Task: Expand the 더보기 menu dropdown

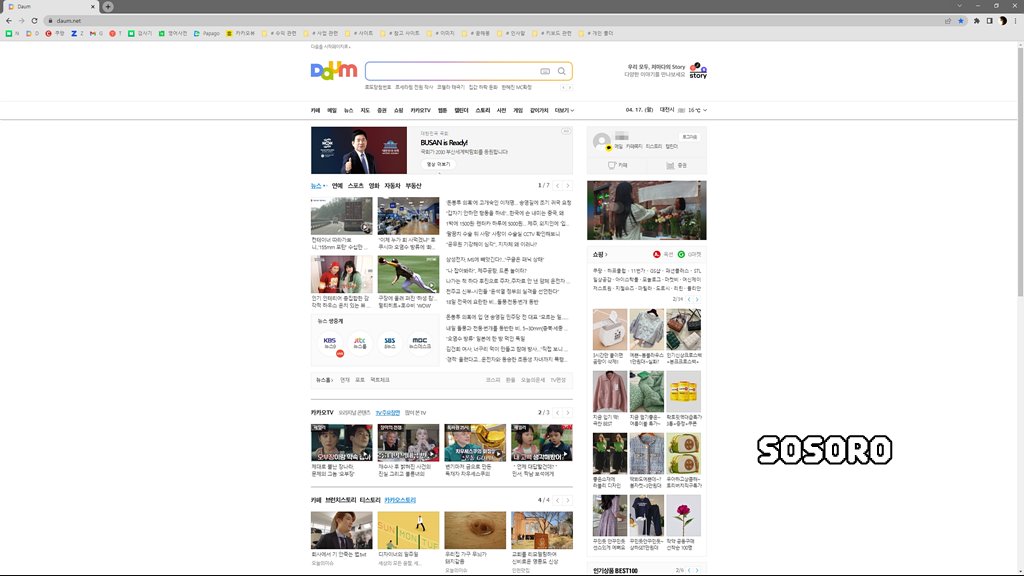Action: 564,110
